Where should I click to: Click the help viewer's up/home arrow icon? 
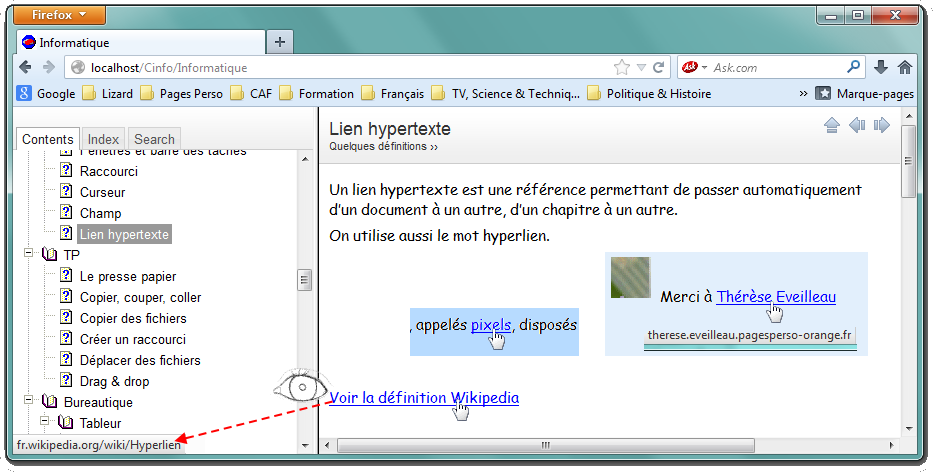(x=831, y=125)
